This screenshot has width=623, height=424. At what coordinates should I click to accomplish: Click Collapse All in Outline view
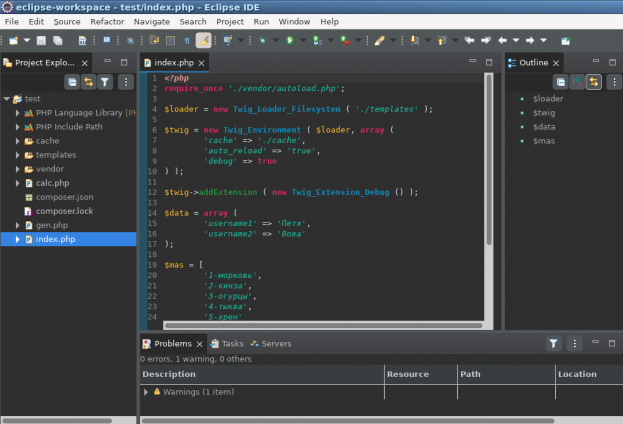pos(561,82)
